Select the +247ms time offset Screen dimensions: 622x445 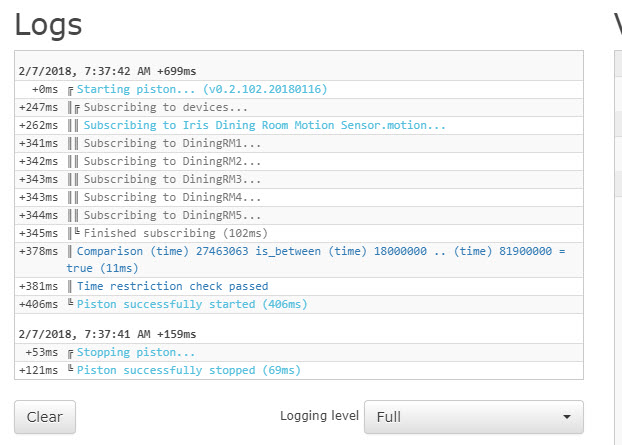point(38,107)
